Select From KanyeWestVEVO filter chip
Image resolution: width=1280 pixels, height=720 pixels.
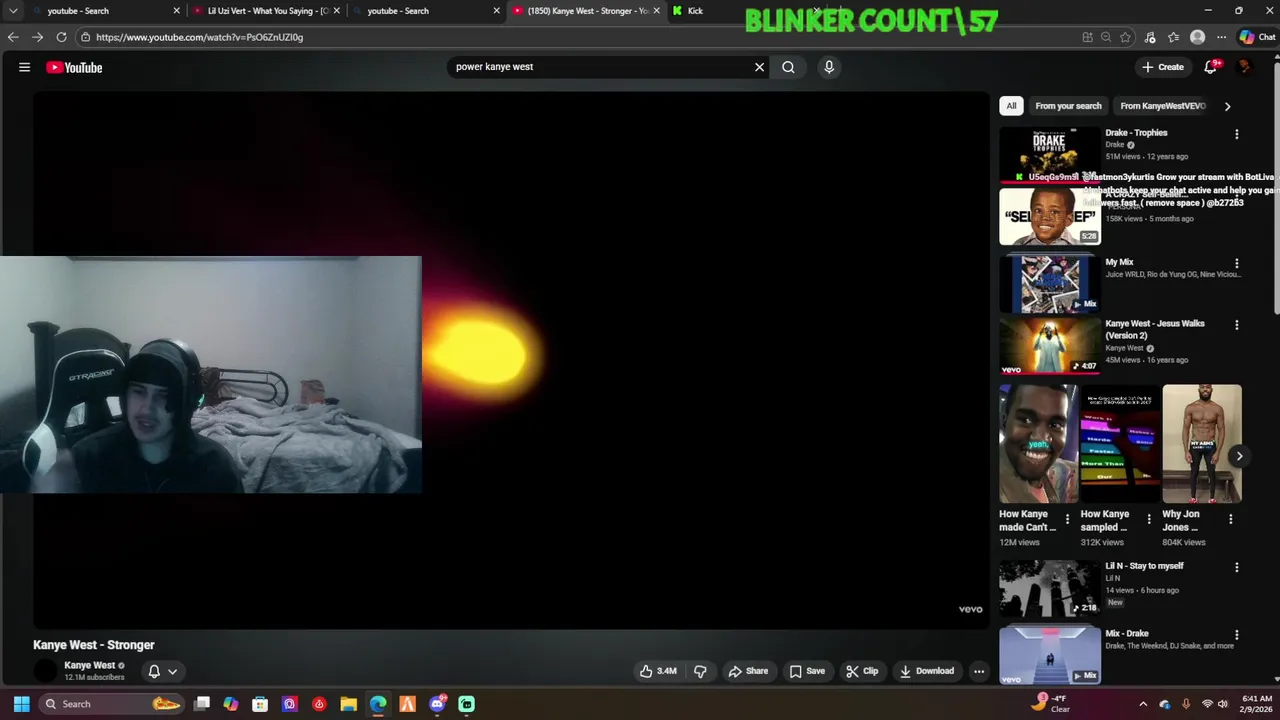point(1163,106)
